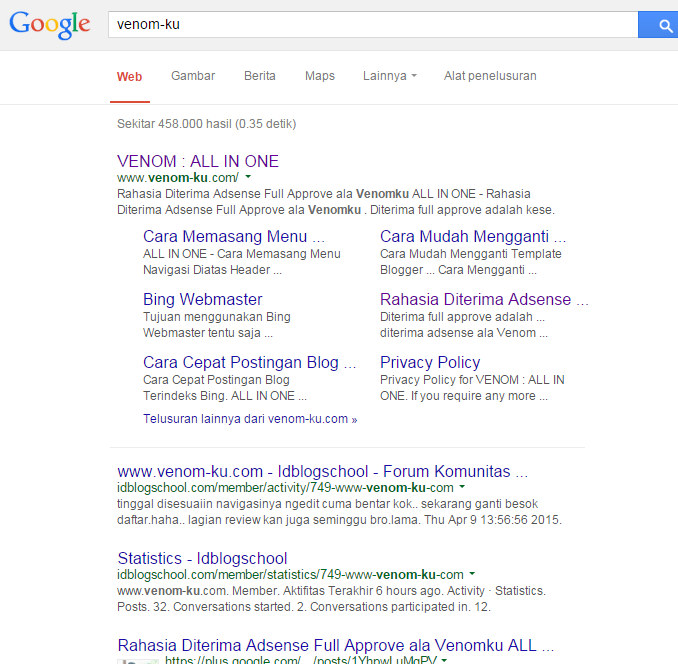Click Telusuran lainnya dari venom-ku.com link
The image size is (678, 664).
coord(250,419)
